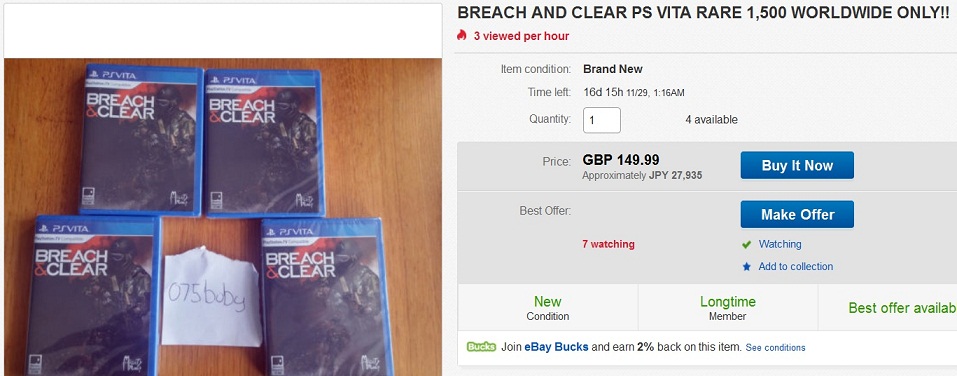The height and width of the screenshot is (376, 957).
Task: Click the Best offer available highlight
Action: click(x=902, y=308)
